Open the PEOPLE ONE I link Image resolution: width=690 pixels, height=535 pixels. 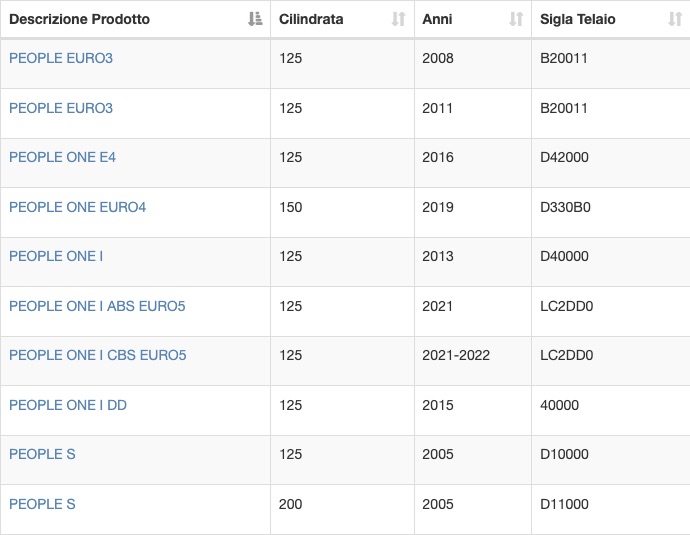point(56,256)
